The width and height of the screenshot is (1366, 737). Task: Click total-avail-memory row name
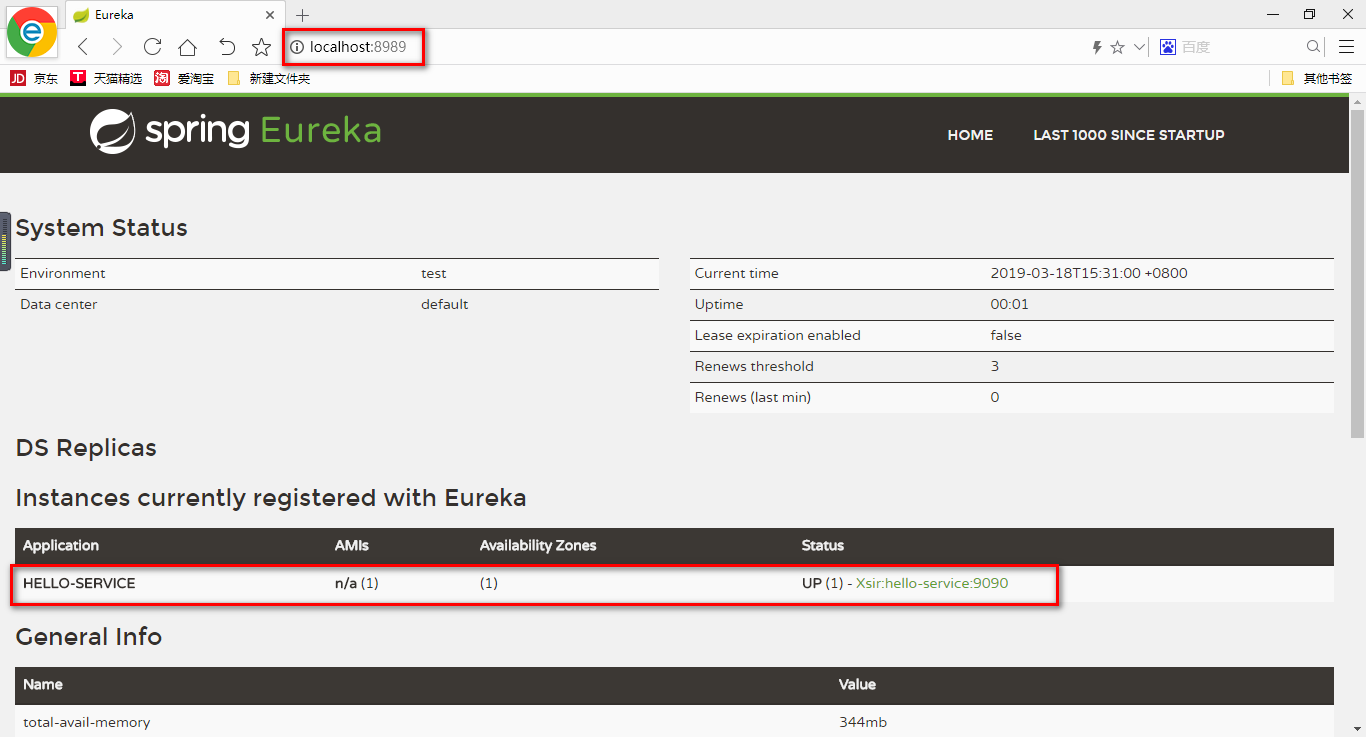pos(87,722)
